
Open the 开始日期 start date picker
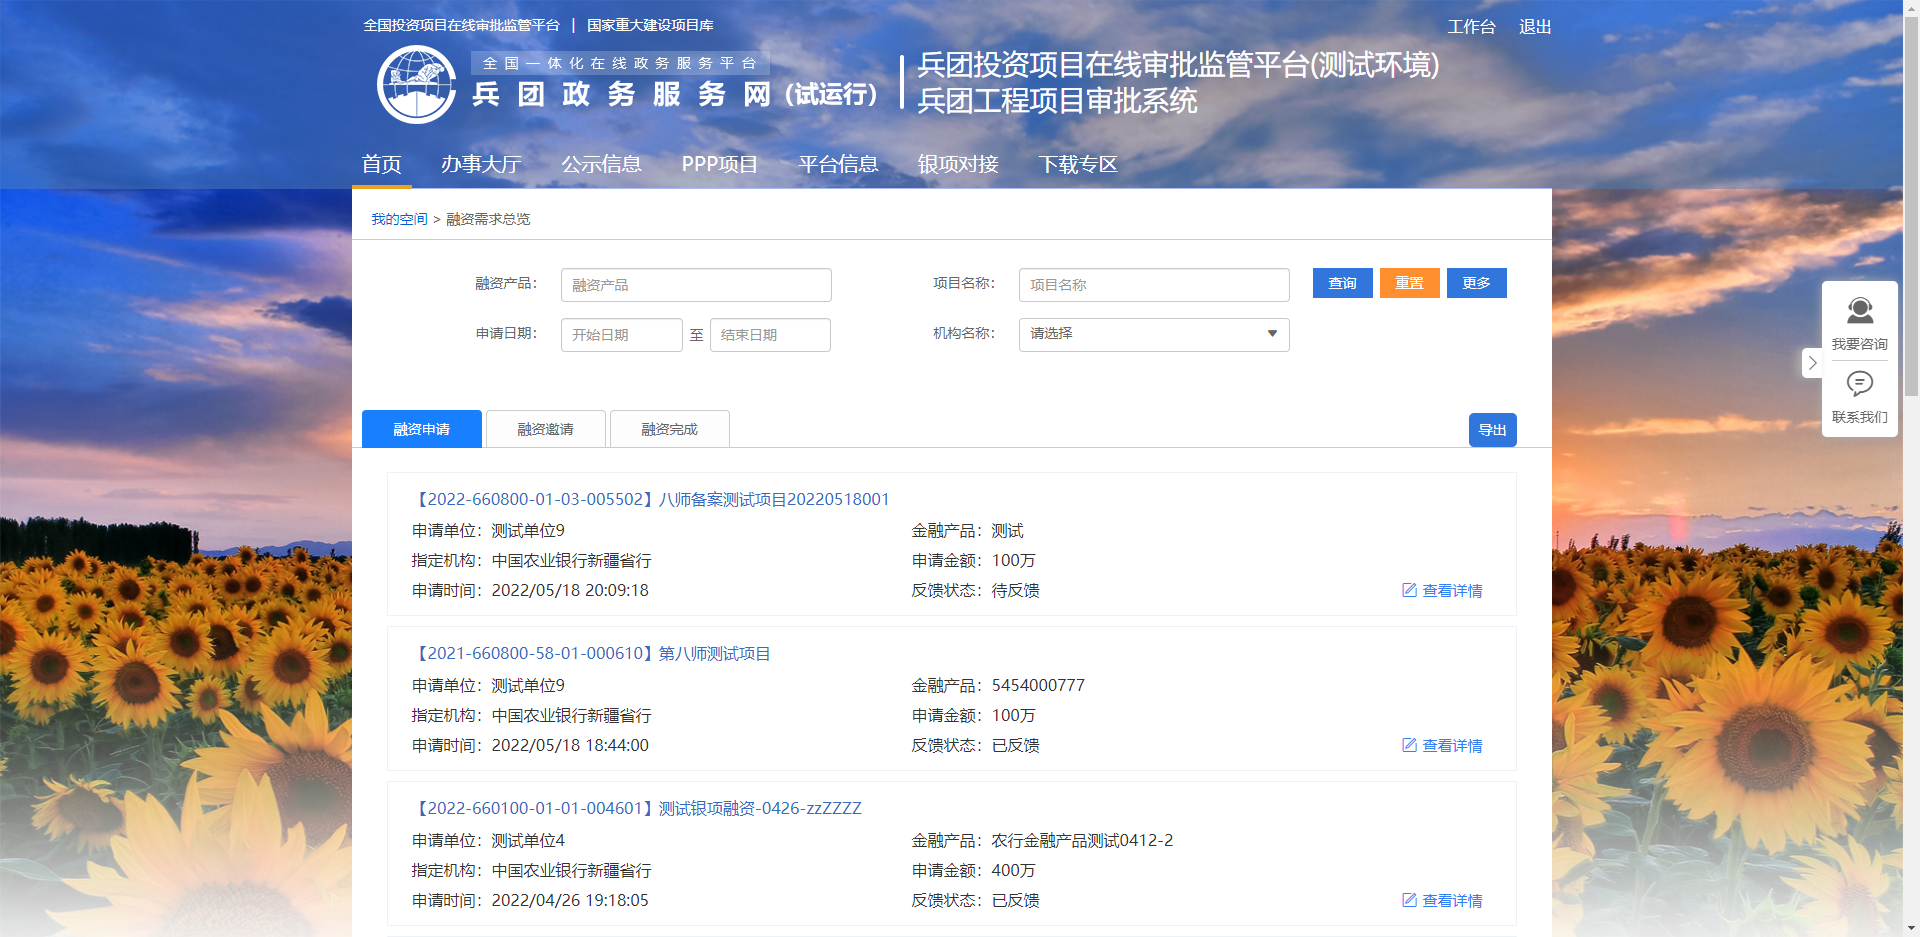pos(621,335)
